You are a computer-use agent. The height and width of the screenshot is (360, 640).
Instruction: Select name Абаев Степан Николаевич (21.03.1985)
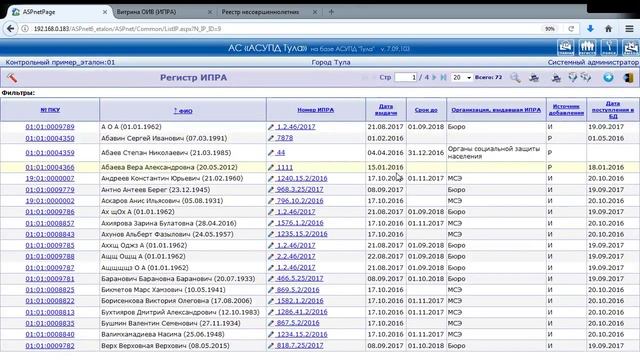(x=166, y=153)
